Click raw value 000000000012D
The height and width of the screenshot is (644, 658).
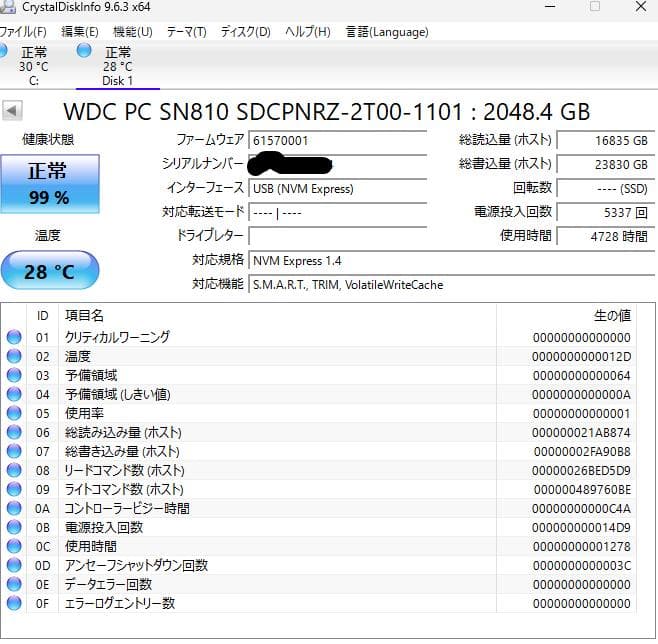[x=582, y=357]
